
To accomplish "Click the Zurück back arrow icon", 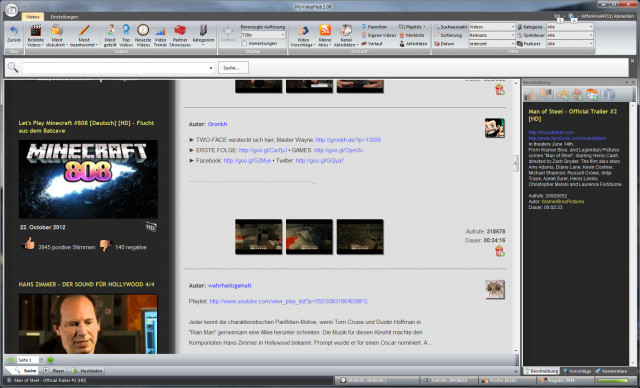I will tap(14, 31).
